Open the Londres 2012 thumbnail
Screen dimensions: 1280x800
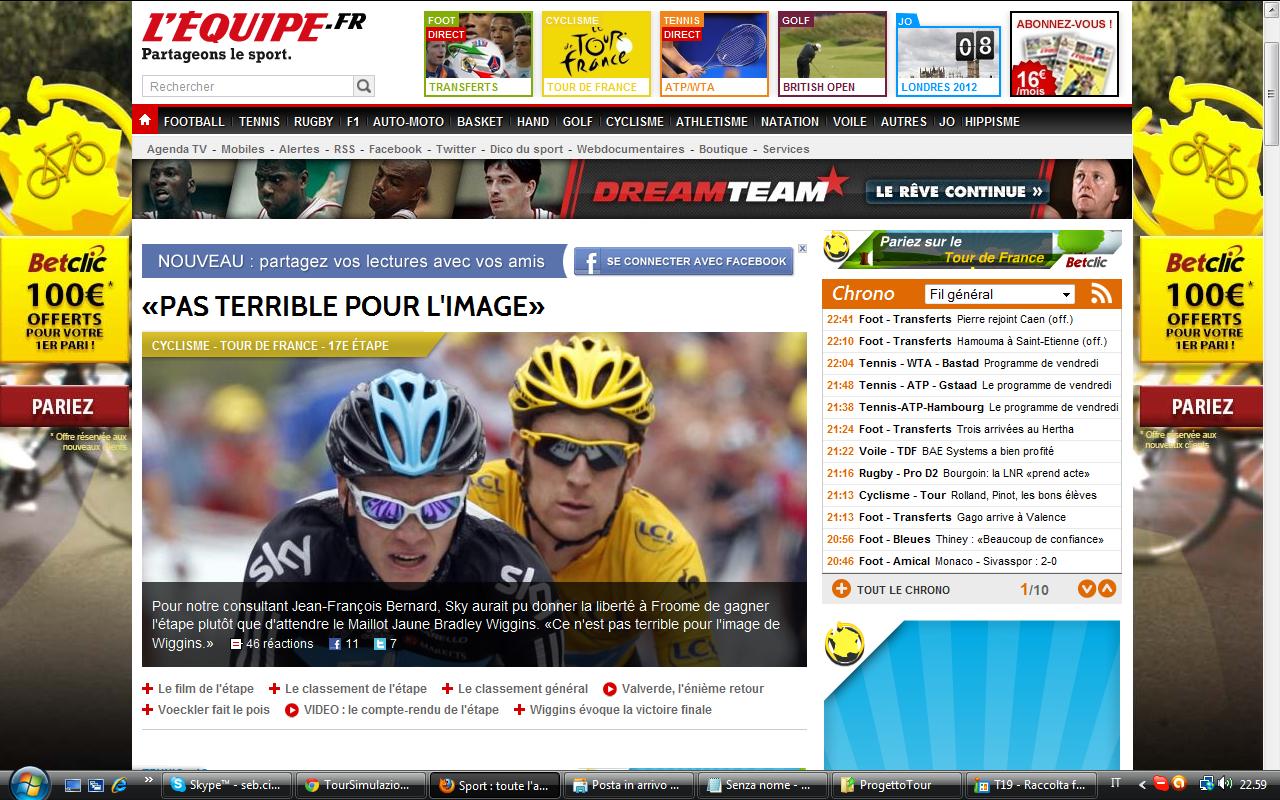click(x=948, y=54)
